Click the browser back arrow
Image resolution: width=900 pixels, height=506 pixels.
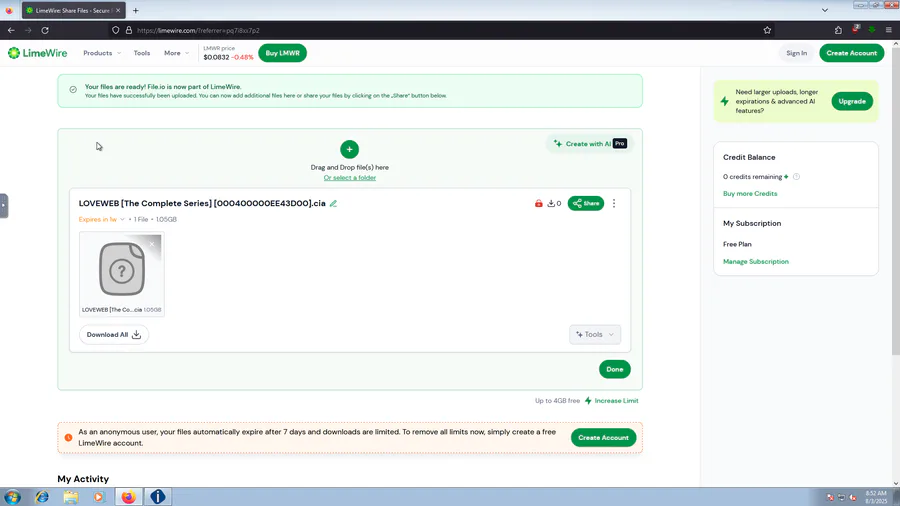11,30
